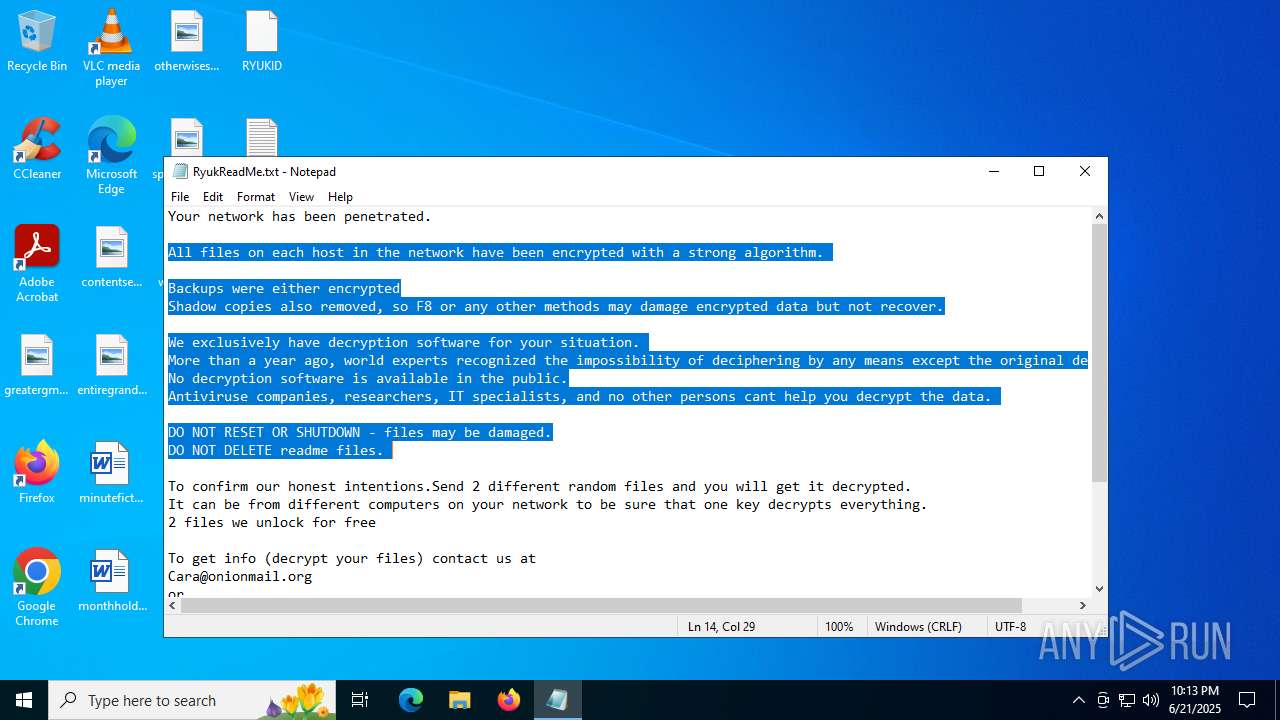The image size is (1280, 720).
Task: Select the greatergm image file icon
Action: click(x=37, y=366)
